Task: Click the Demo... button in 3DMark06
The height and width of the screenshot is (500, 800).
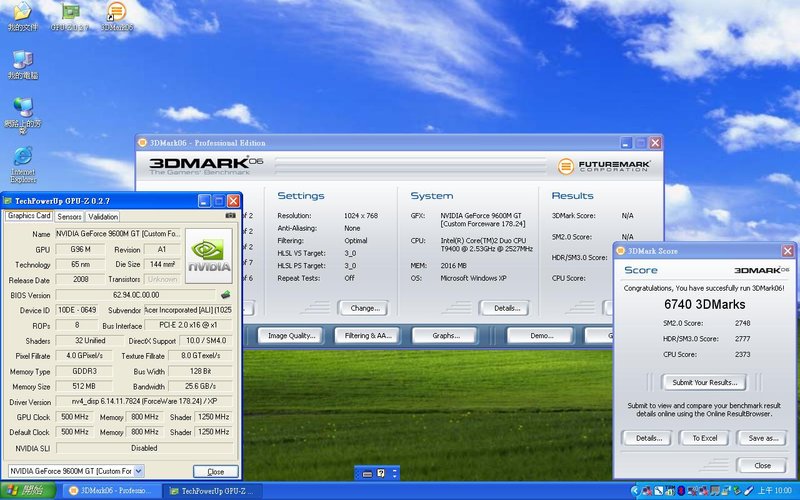Action: (540, 336)
